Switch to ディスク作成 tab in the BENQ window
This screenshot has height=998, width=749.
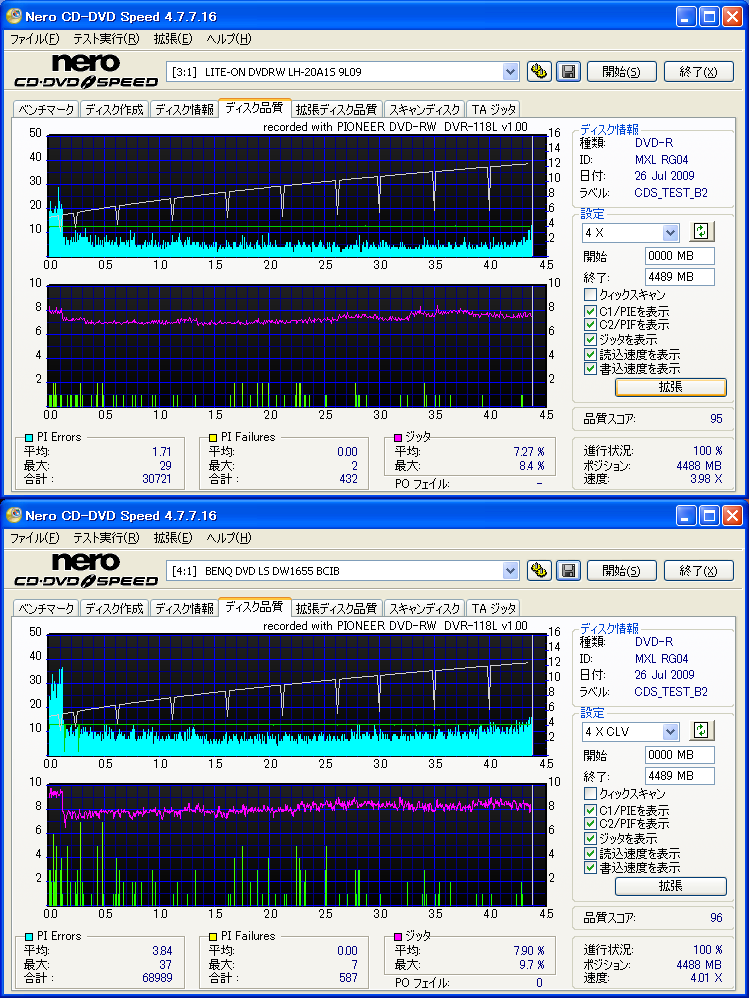point(115,608)
